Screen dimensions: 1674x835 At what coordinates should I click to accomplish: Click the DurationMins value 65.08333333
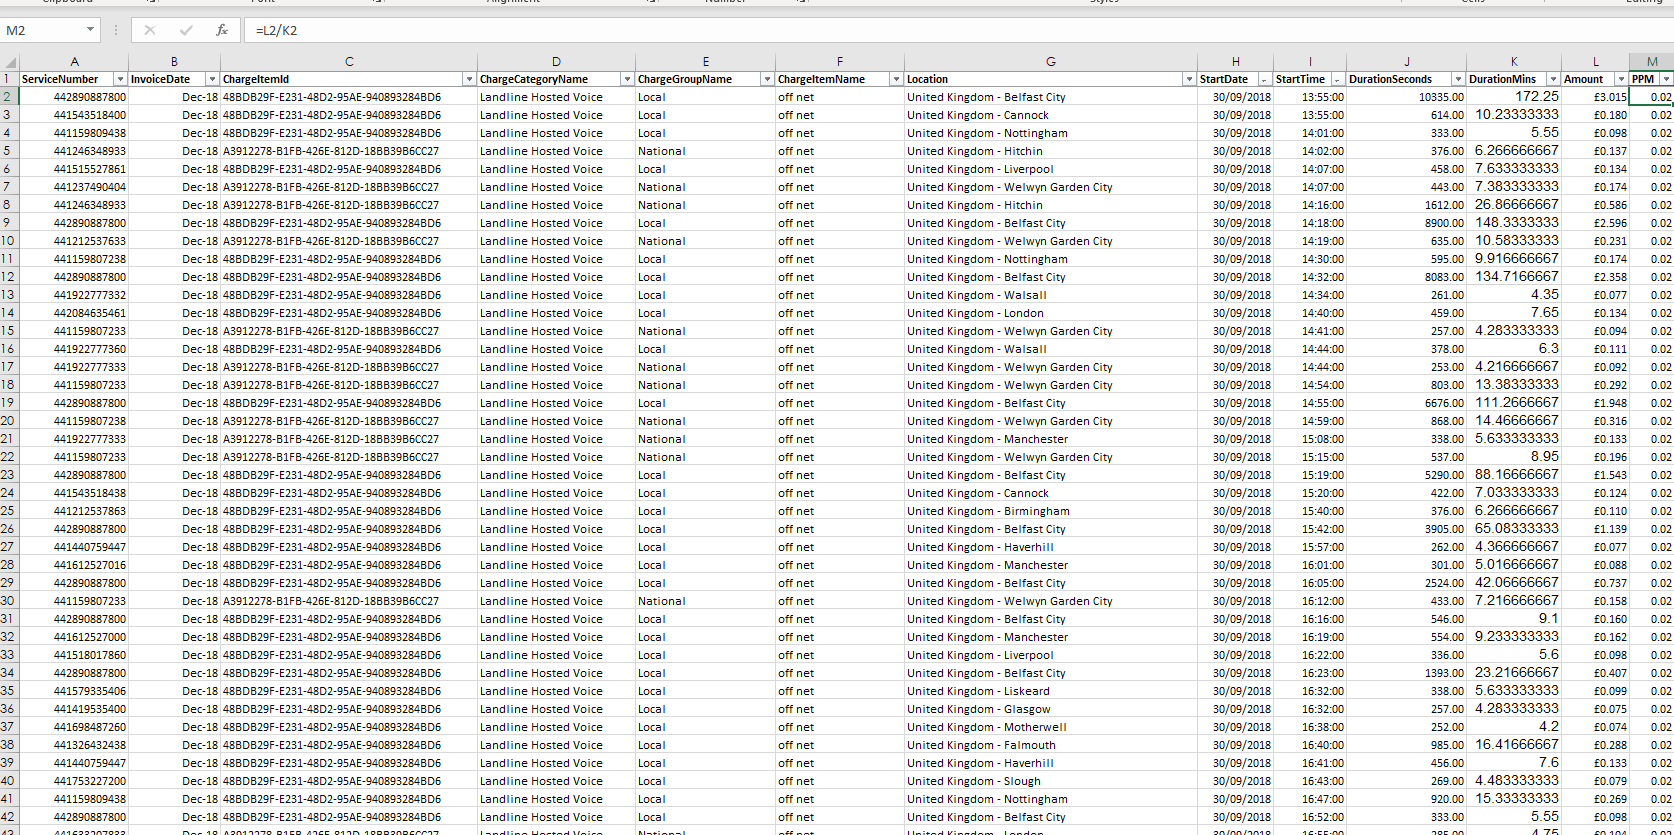point(1514,529)
